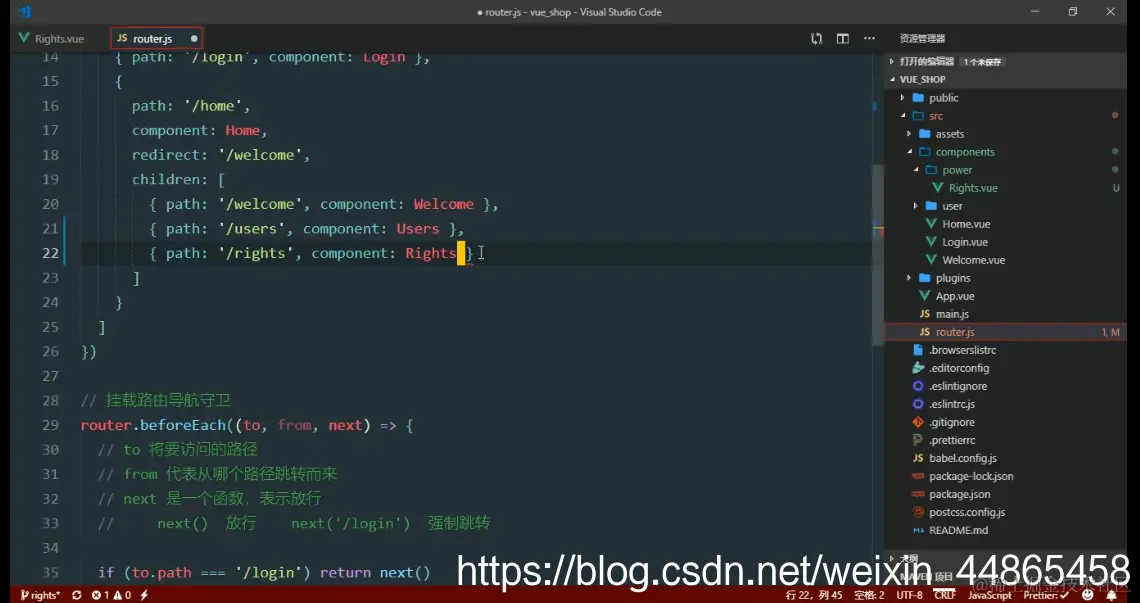Viewport: 1140px width, 603px height.
Task: Collapse the power folder
Action: [915, 169]
